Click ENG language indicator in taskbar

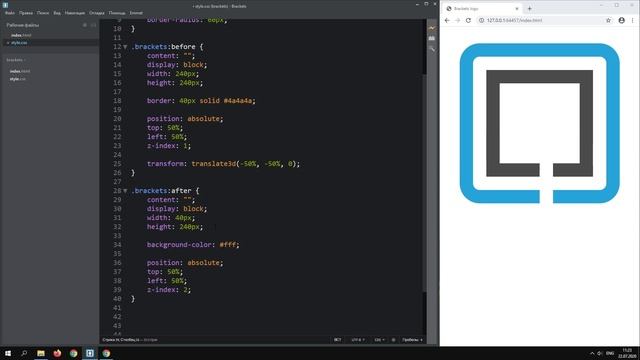610,353
